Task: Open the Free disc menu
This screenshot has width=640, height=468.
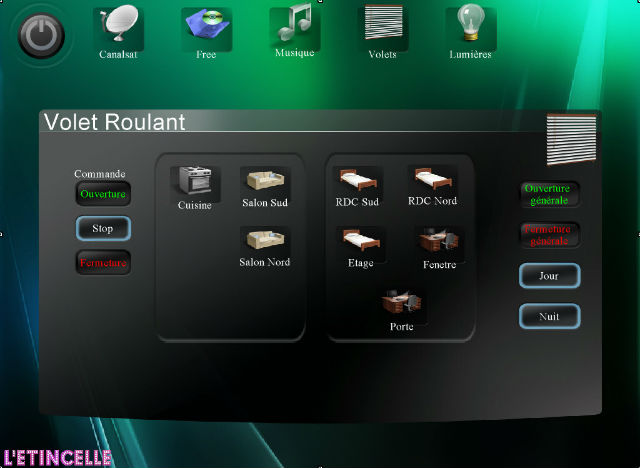Action: click(206, 28)
